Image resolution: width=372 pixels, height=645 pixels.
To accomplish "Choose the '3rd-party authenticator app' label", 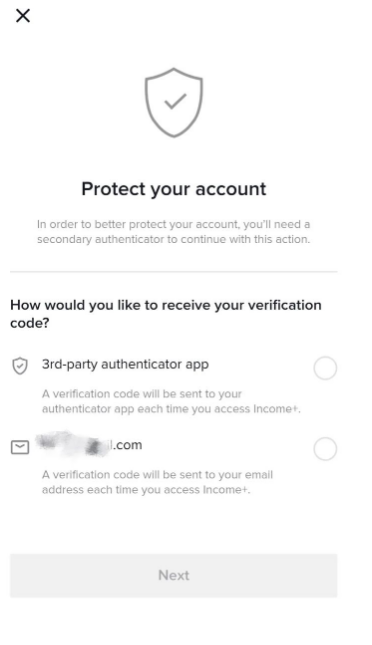I will point(125,364).
